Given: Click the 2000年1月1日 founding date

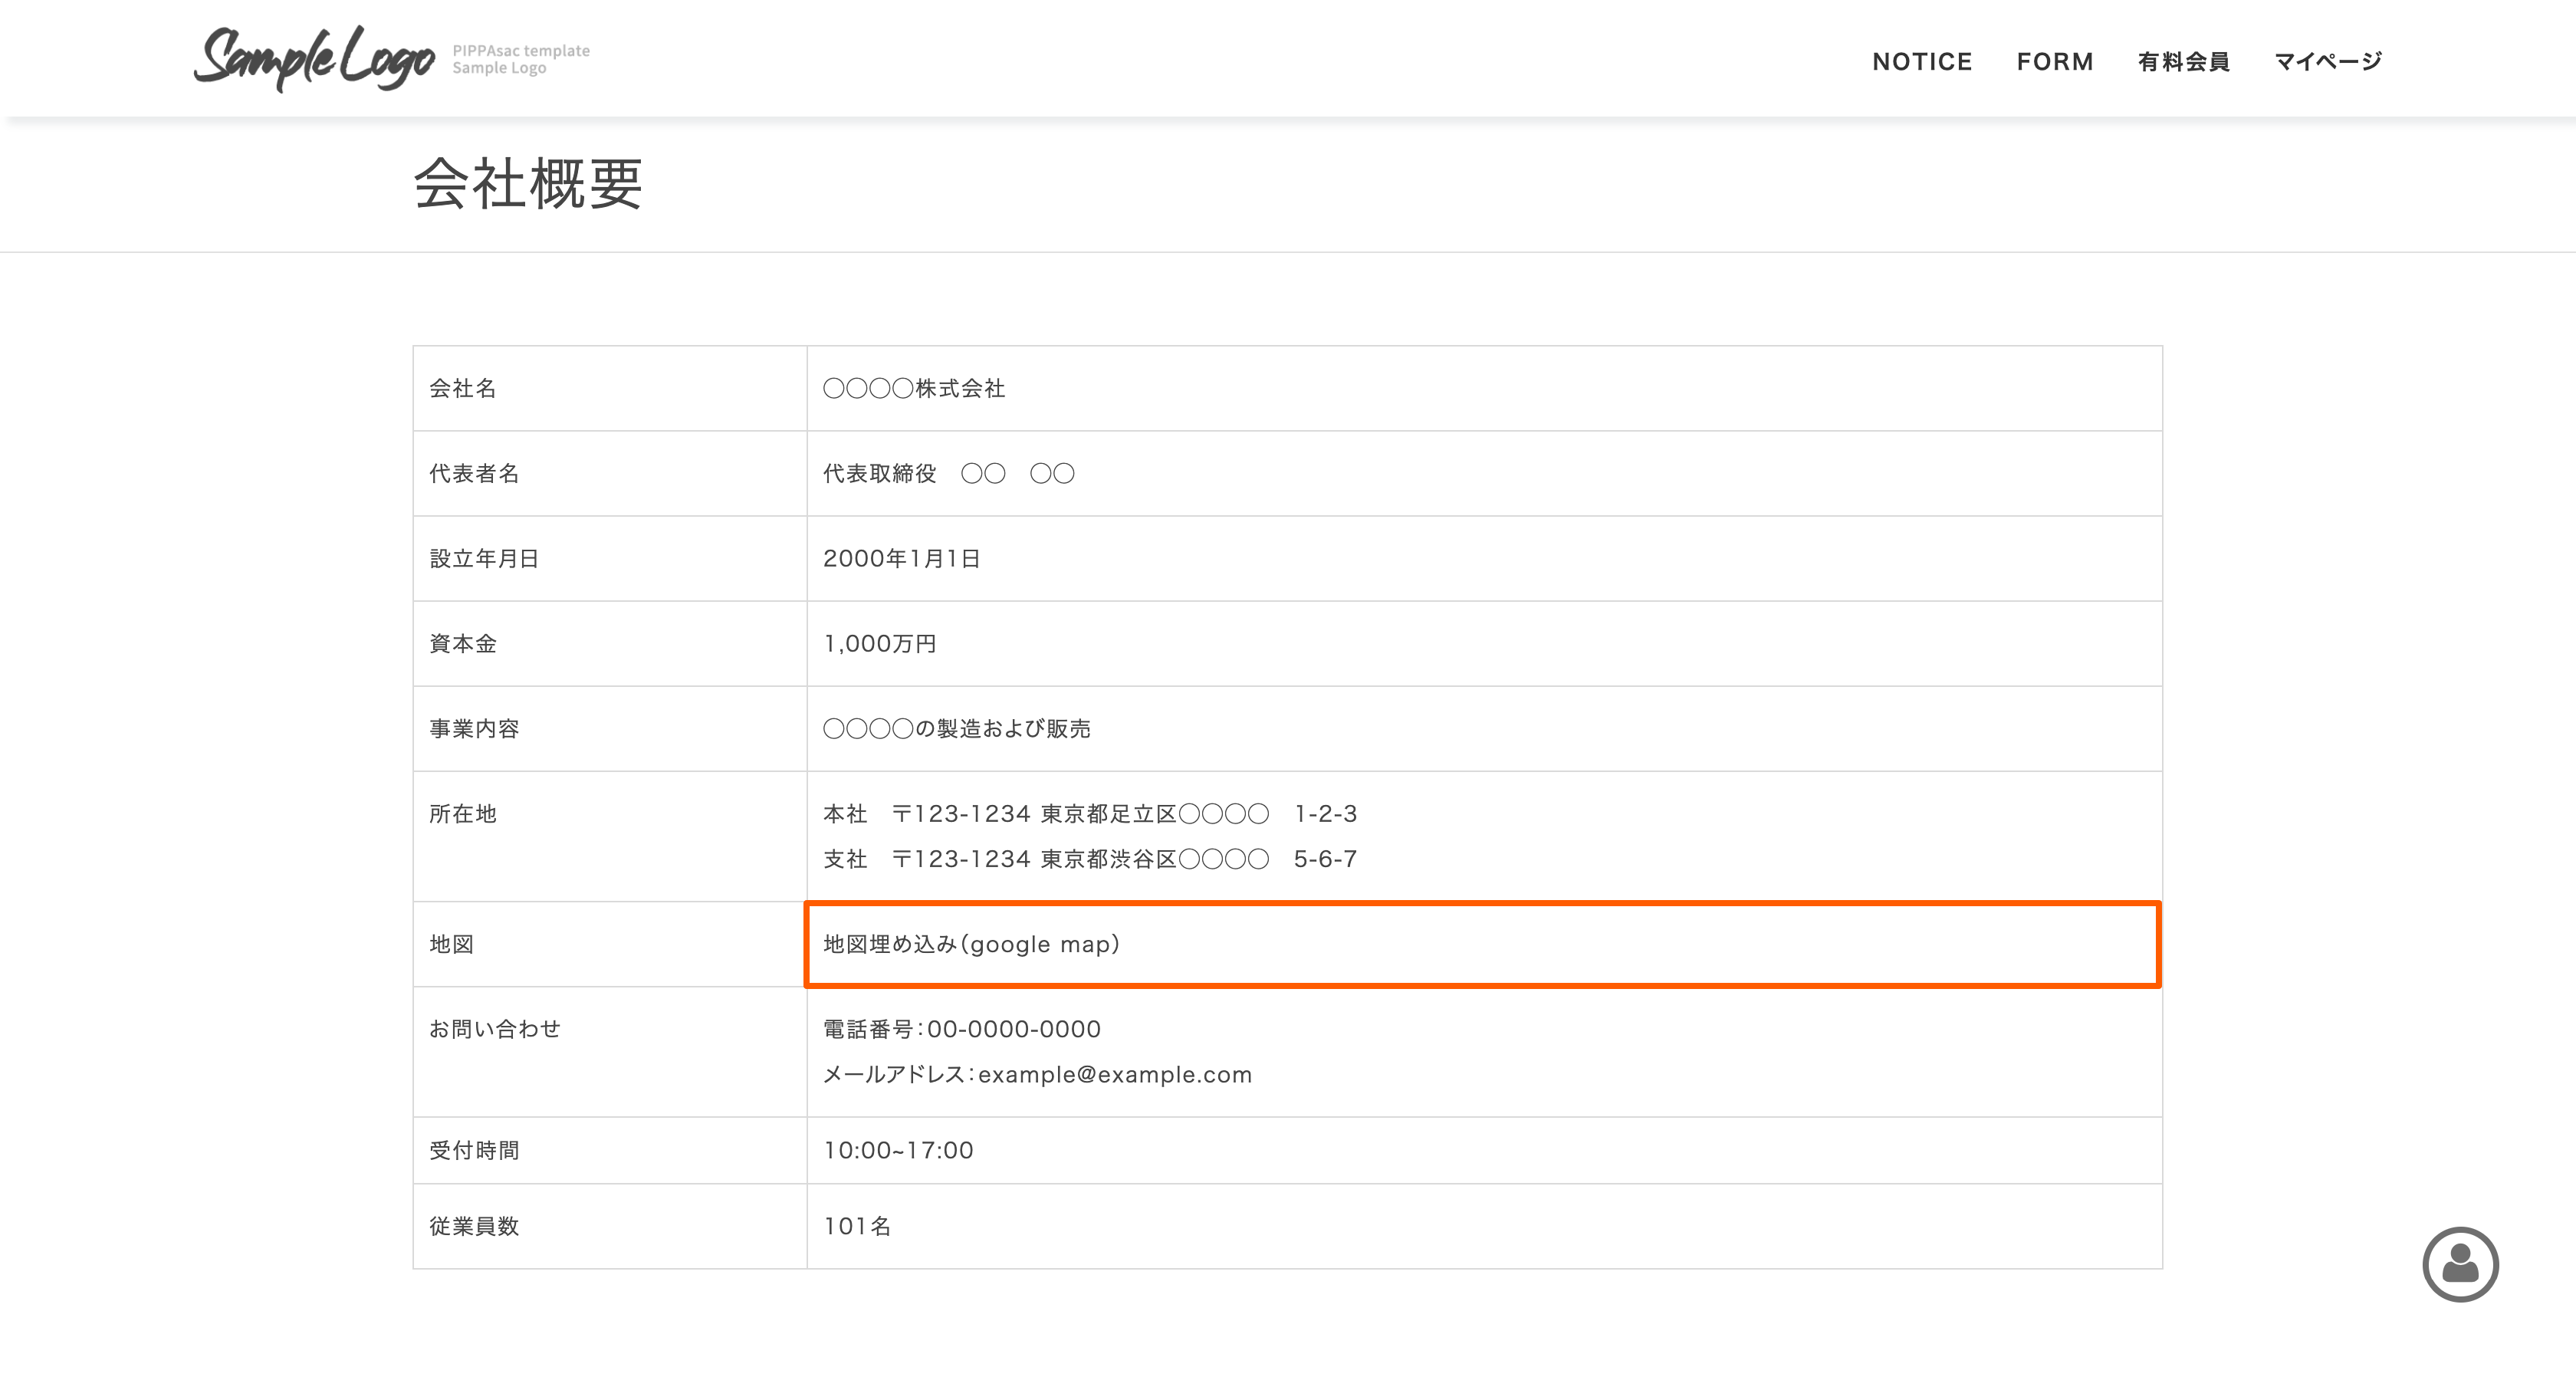Looking at the screenshot, I should pos(901,559).
